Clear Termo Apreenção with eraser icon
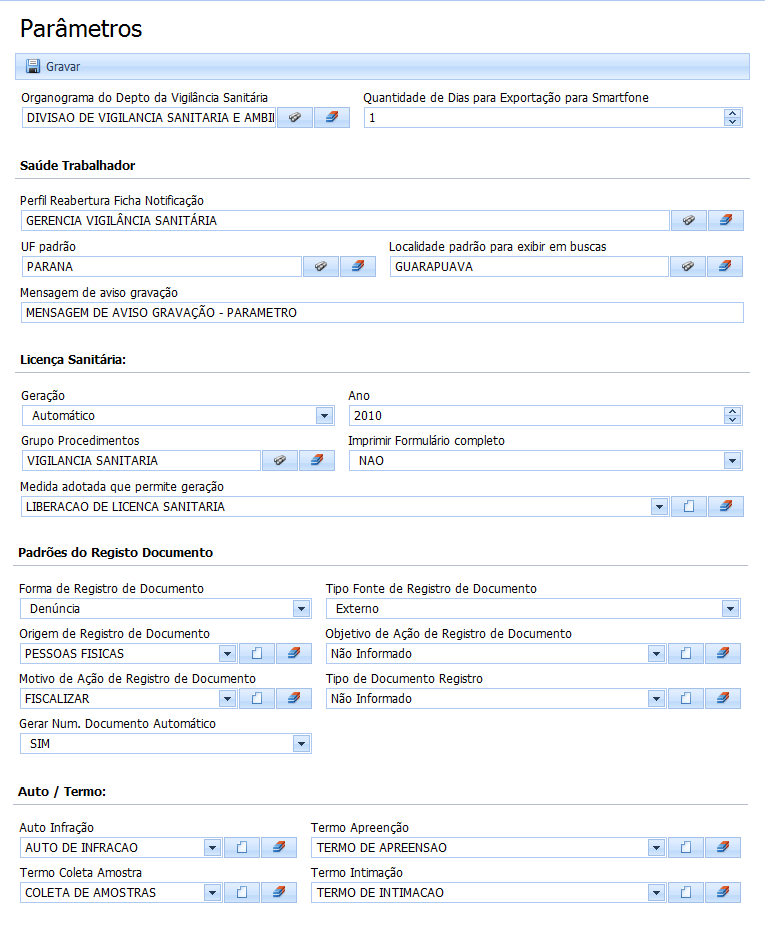The width and height of the screenshot is (765, 934). click(723, 847)
